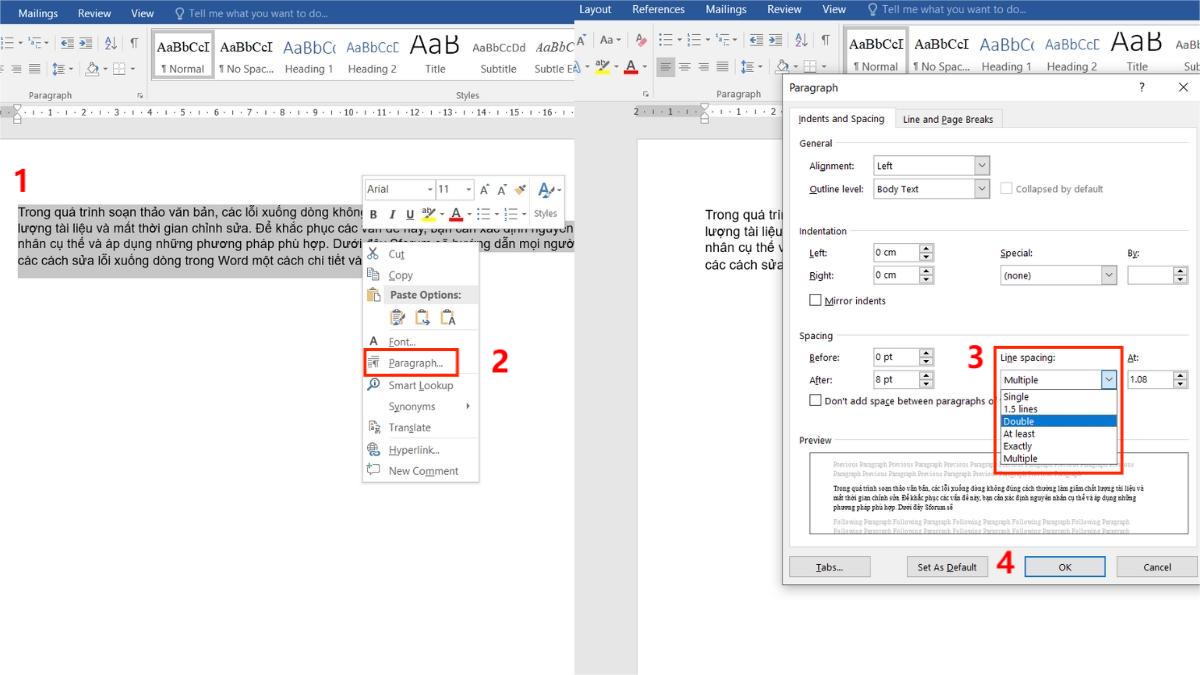The width and height of the screenshot is (1200, 675).
Task: Click the Before spacing spinner arrows
Action: (x=926, y=357)
